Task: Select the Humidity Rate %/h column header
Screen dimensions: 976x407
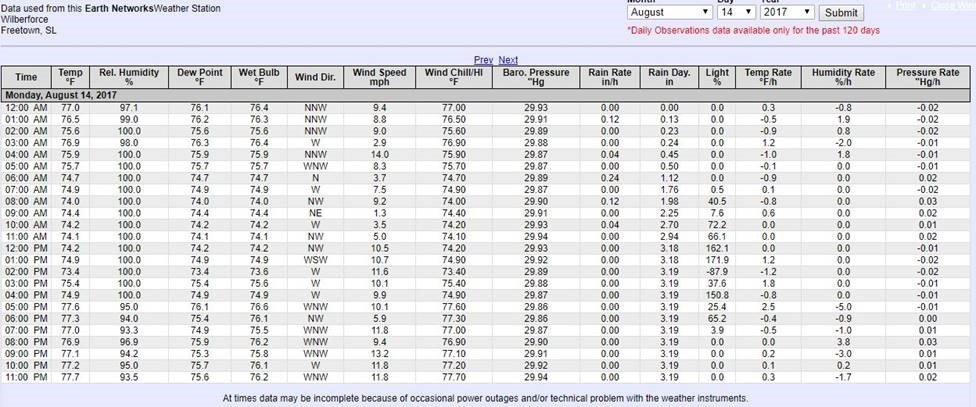Action: click(843, 77)
